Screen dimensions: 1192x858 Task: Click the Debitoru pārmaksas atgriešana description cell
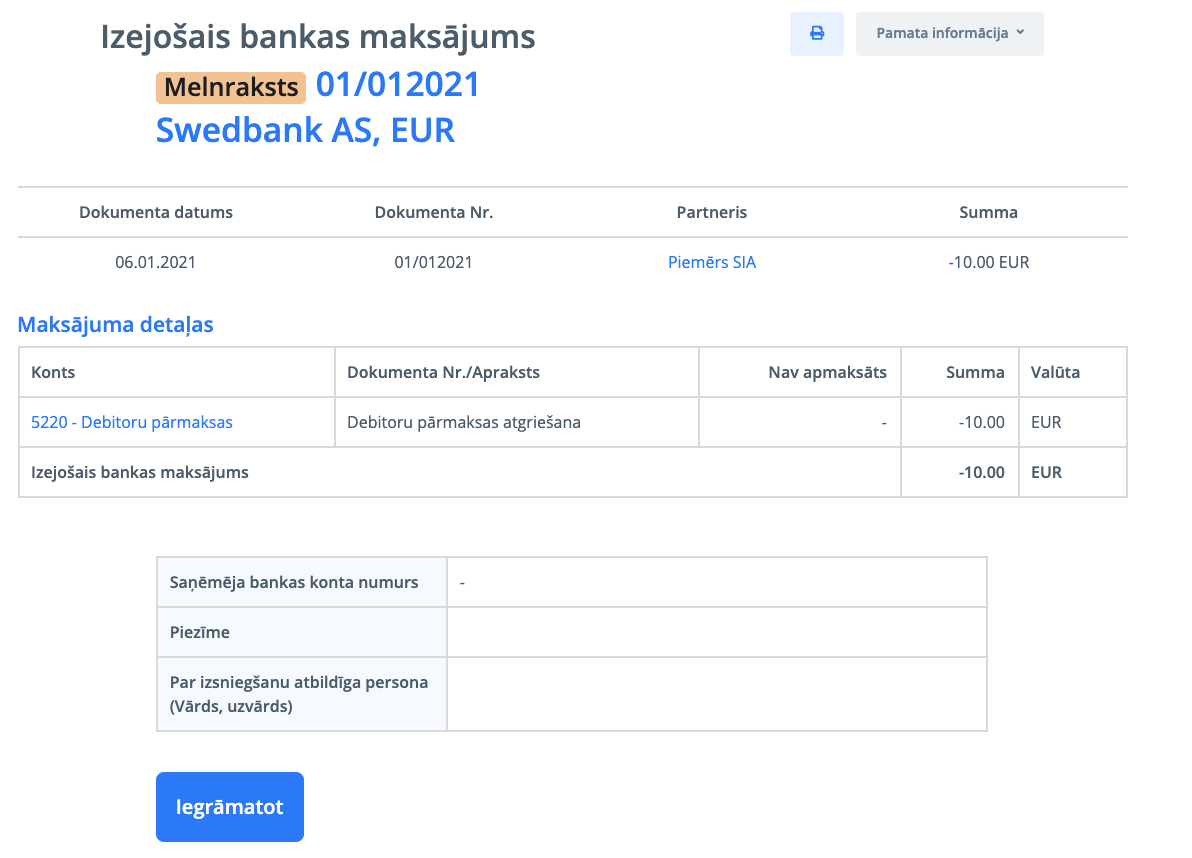pyautogui.click(x=464, y=422)
